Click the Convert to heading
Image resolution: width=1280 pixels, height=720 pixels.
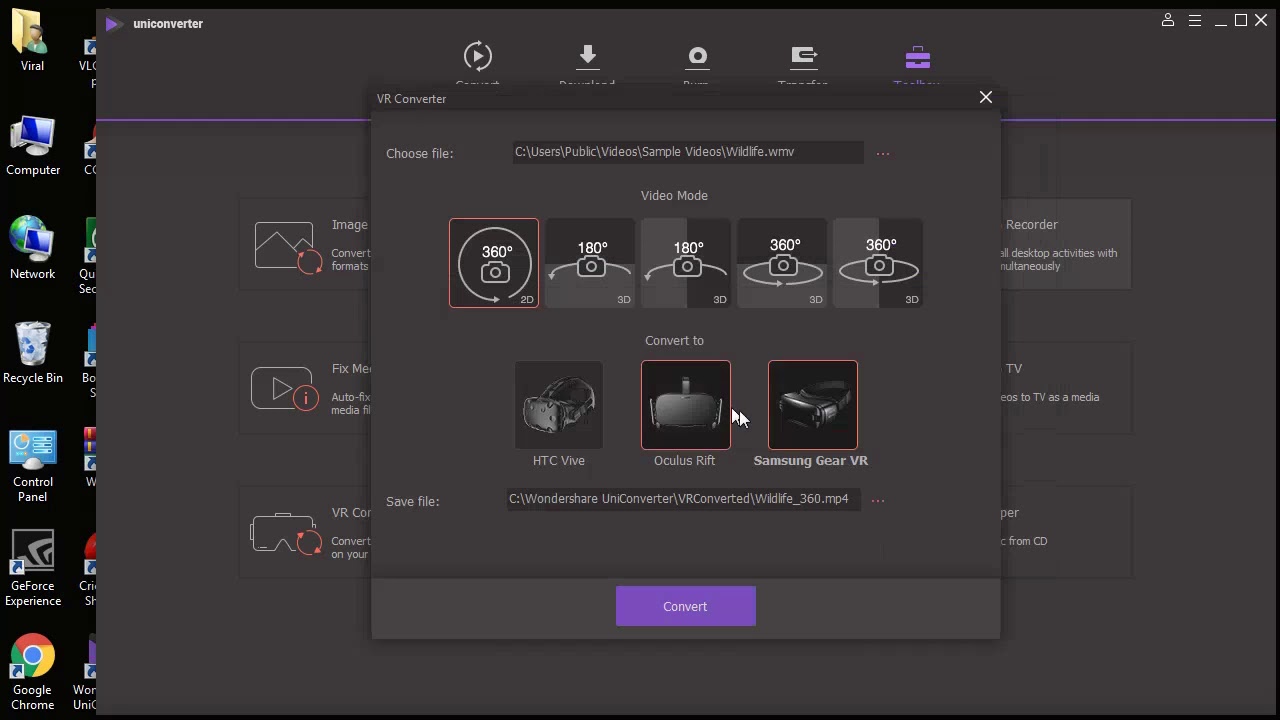675,341
